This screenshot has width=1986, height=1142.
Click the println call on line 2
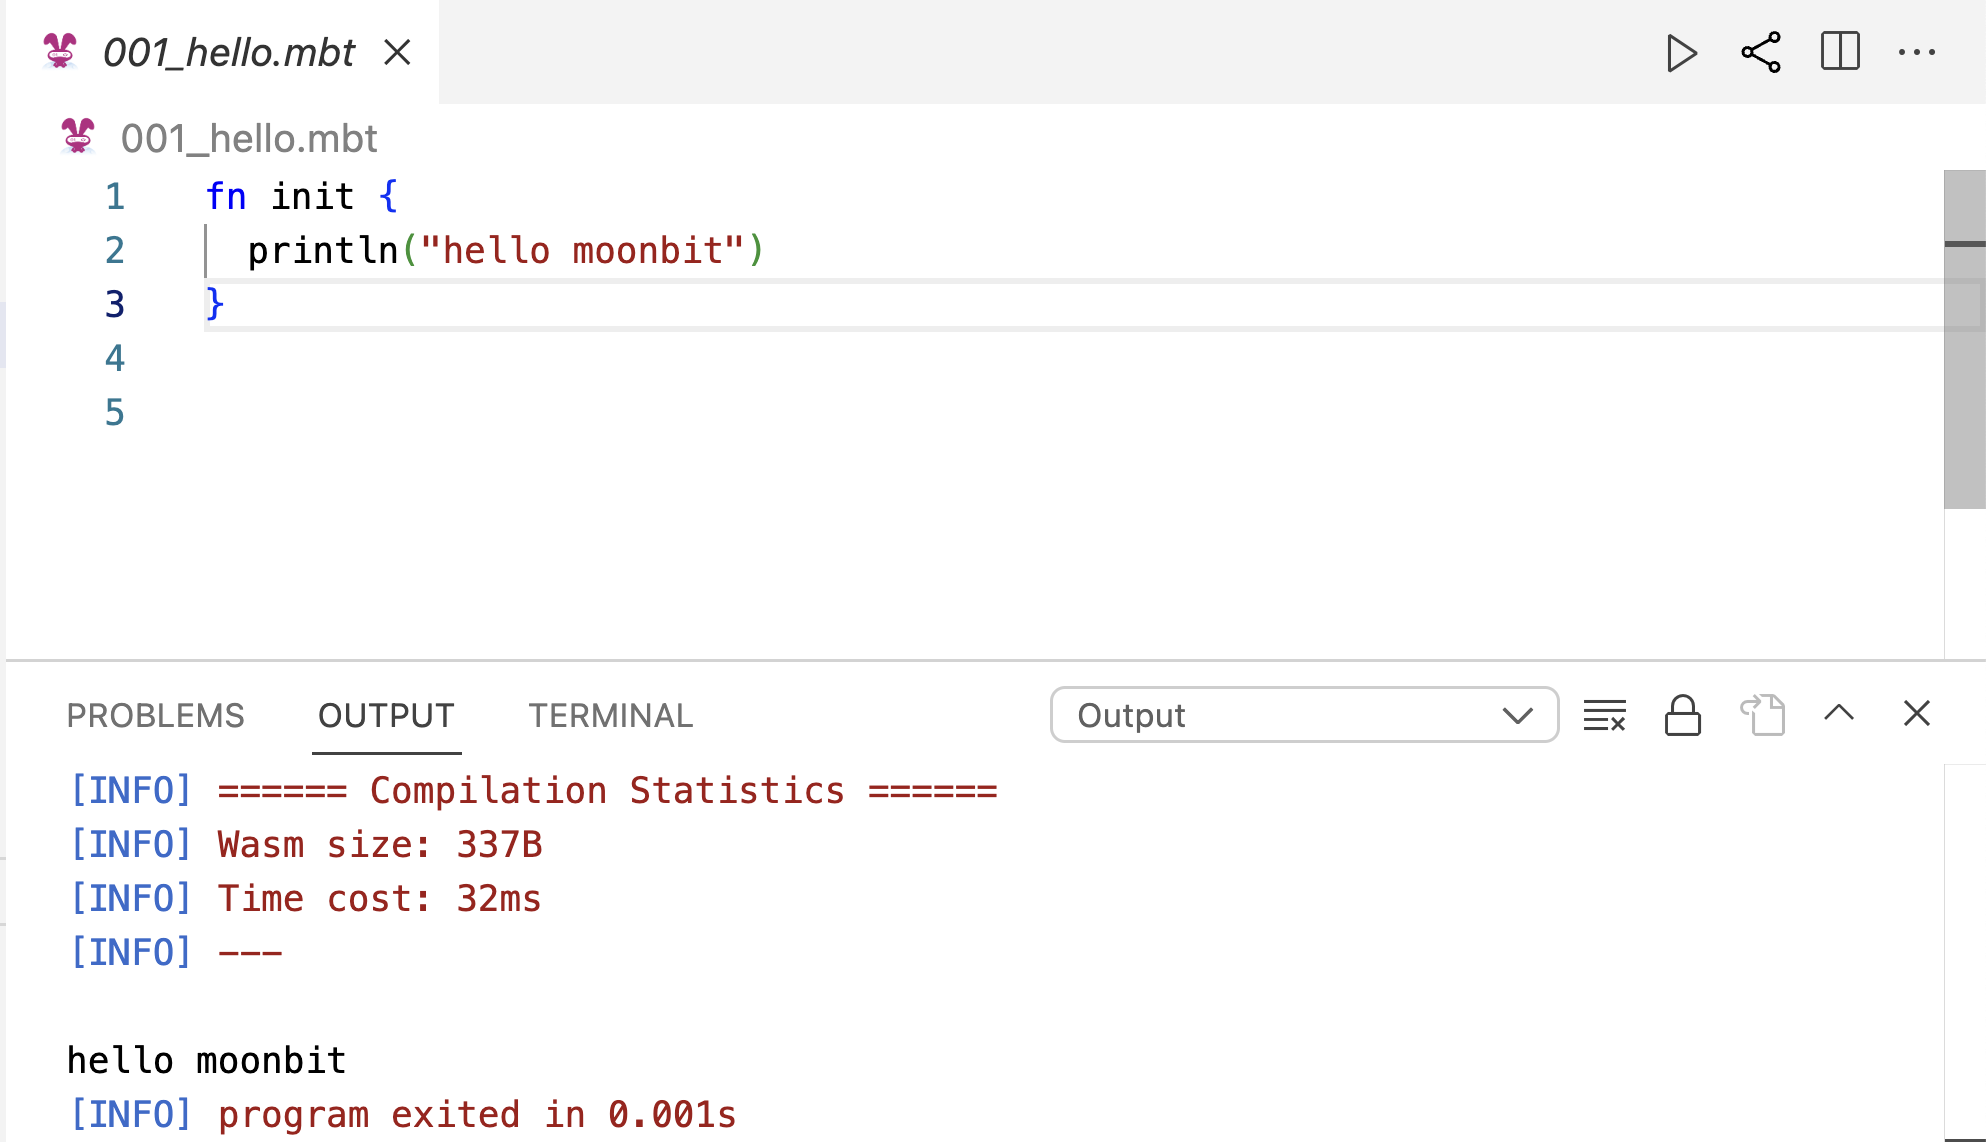pyautogui.click(x=323, y=250)
